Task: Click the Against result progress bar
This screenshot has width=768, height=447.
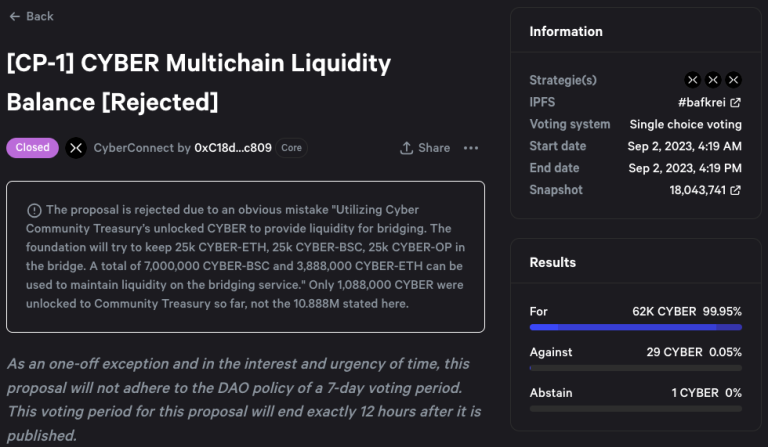Action: click(635, 368)
